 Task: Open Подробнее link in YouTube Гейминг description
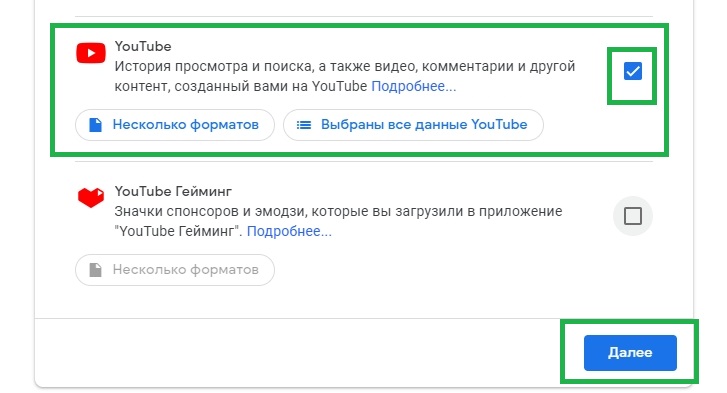click(x=289, y=231)
